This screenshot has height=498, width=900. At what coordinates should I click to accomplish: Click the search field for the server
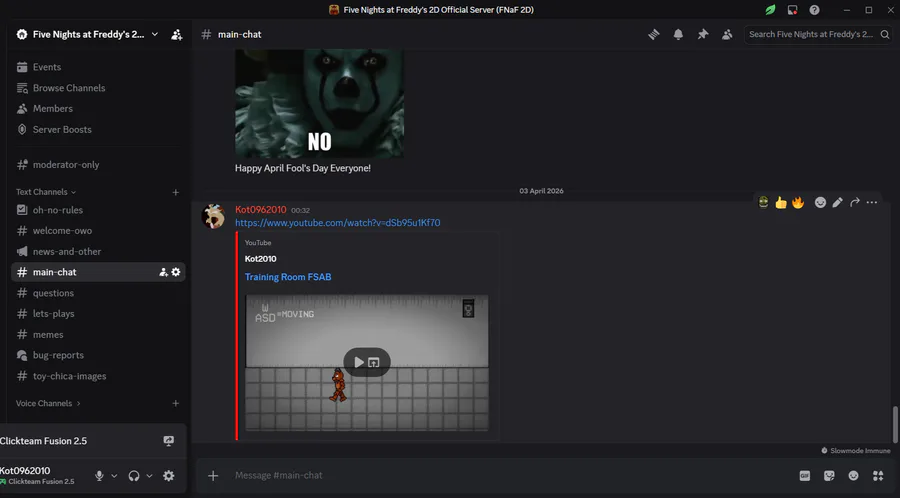tap(818, 34)
